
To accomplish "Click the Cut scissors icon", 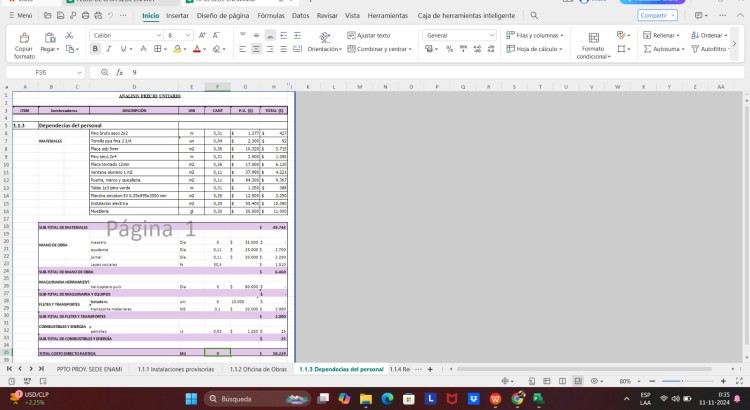I will (x=69, y=35).
